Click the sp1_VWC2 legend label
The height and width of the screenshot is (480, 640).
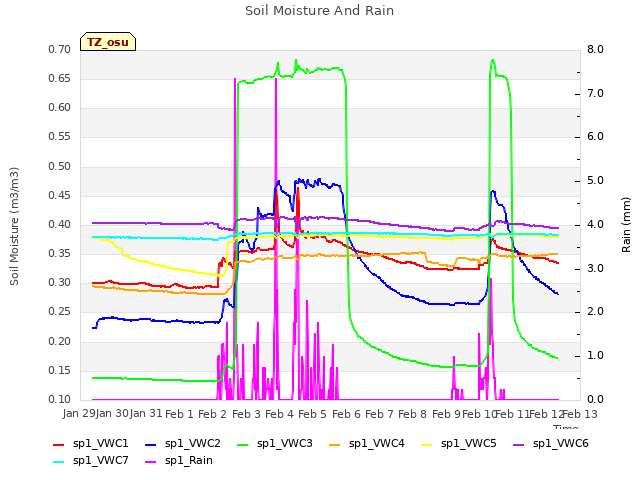click(193, 443)
